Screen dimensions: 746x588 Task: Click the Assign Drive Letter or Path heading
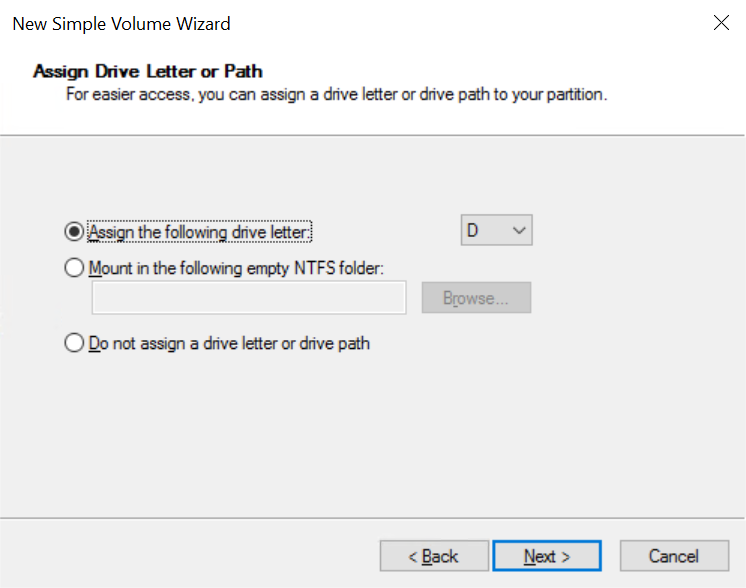(148, 71)
